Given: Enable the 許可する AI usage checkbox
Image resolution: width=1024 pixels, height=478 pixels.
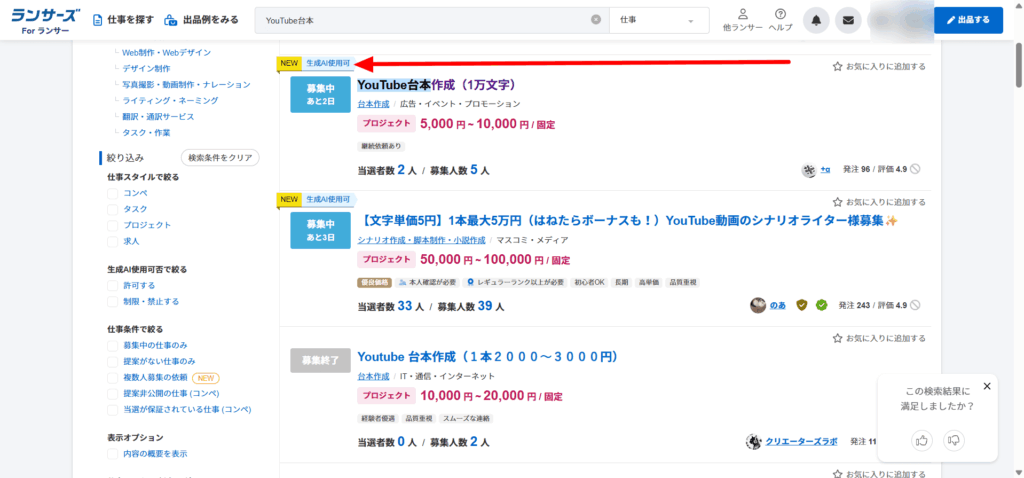Looking at the screenshot, I should click(113, 285).
